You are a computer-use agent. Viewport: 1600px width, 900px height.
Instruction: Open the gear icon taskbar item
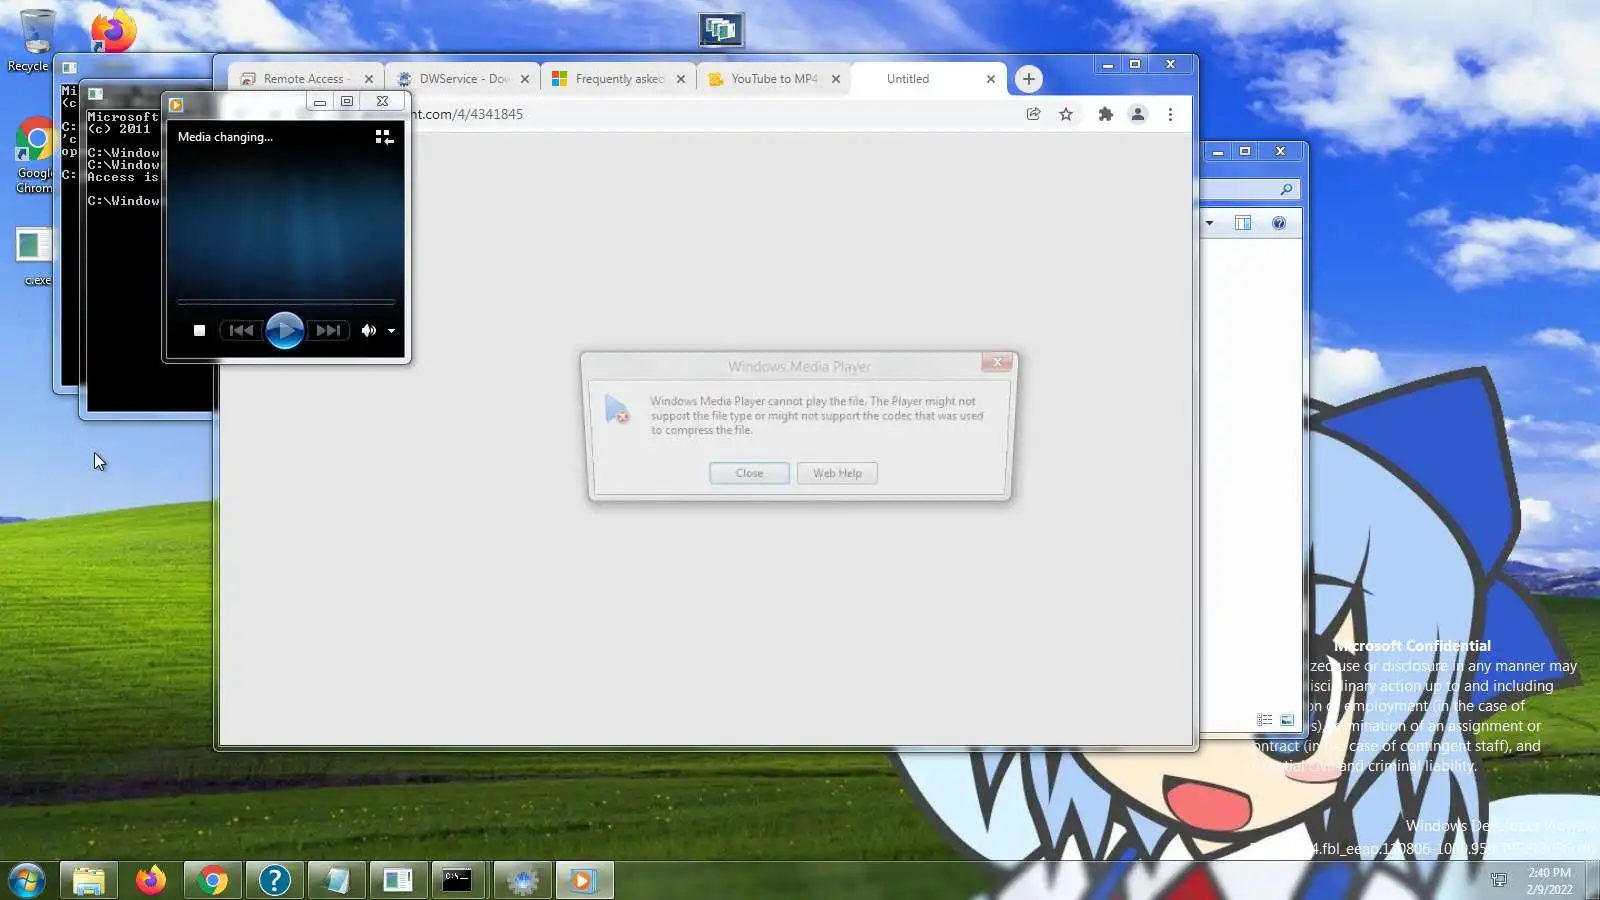pyautogui.click(x=522, y=880)
